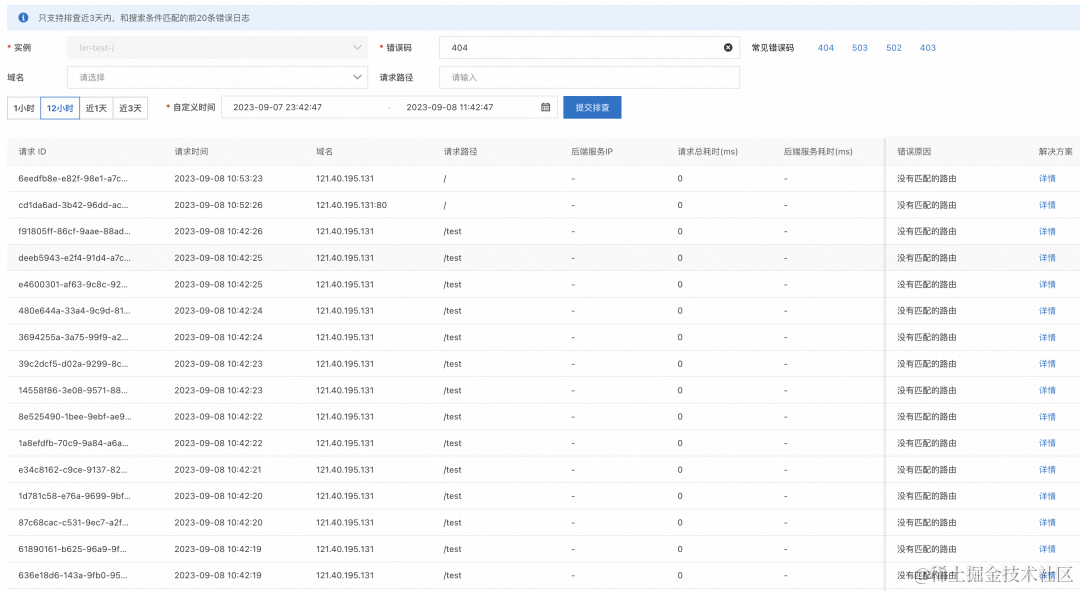
Task: Open 详情 for request 14558f86-3e08-9571
Action: click(x=1047, y=391)
